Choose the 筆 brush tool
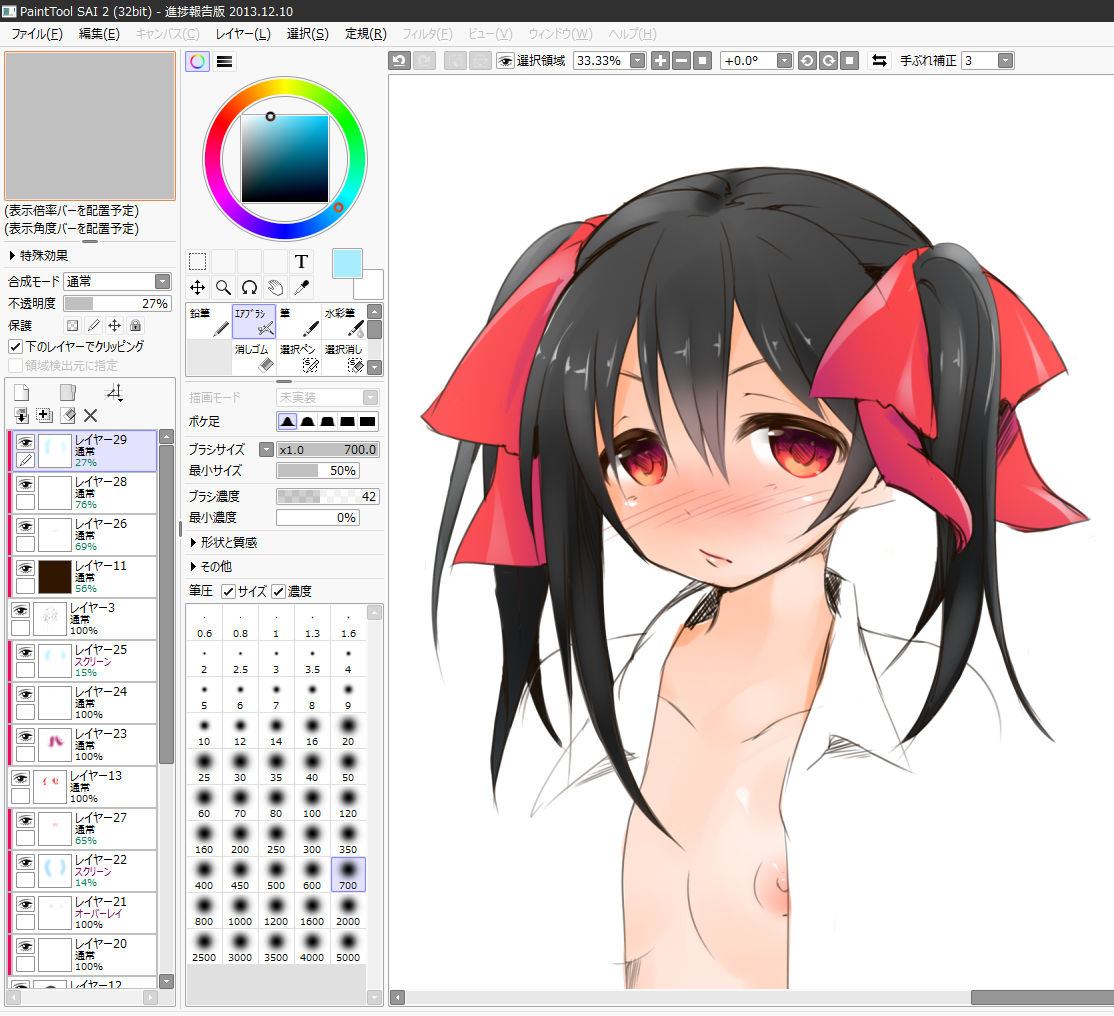 click(x=299, y=322)
